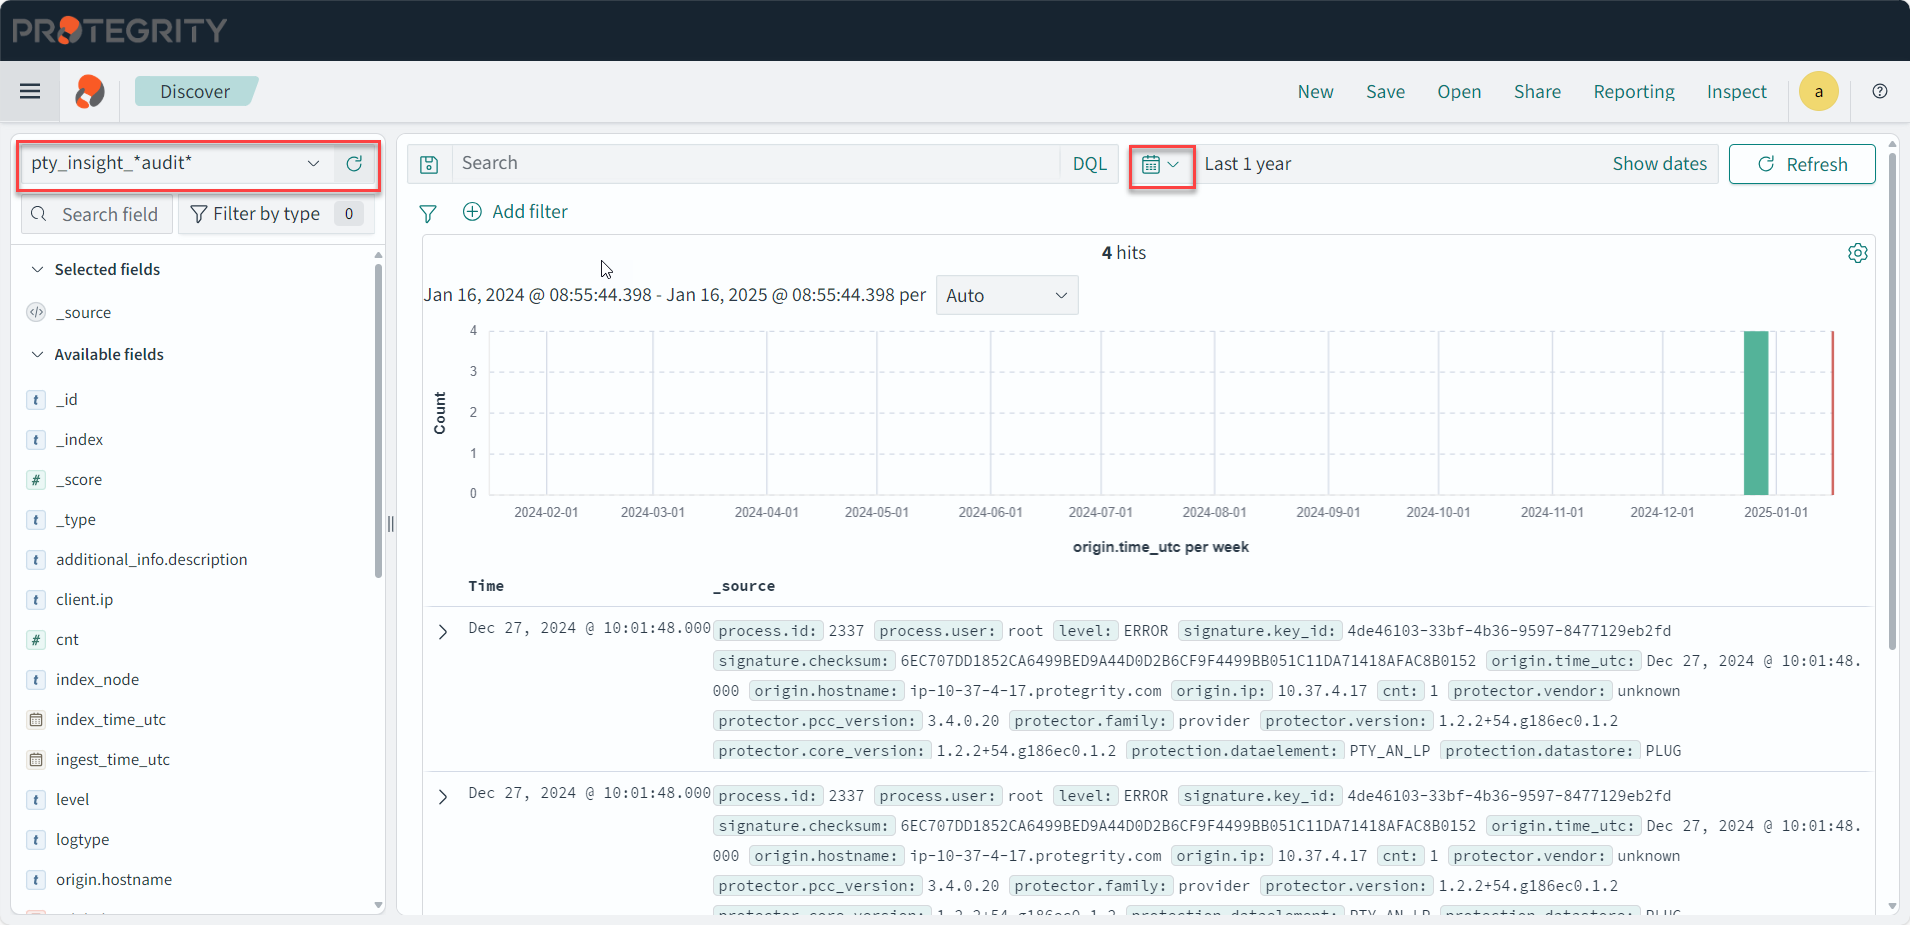Open chart options gear icon
This screenshot has width=1910, height=925.
click(x=1857, y=253)
